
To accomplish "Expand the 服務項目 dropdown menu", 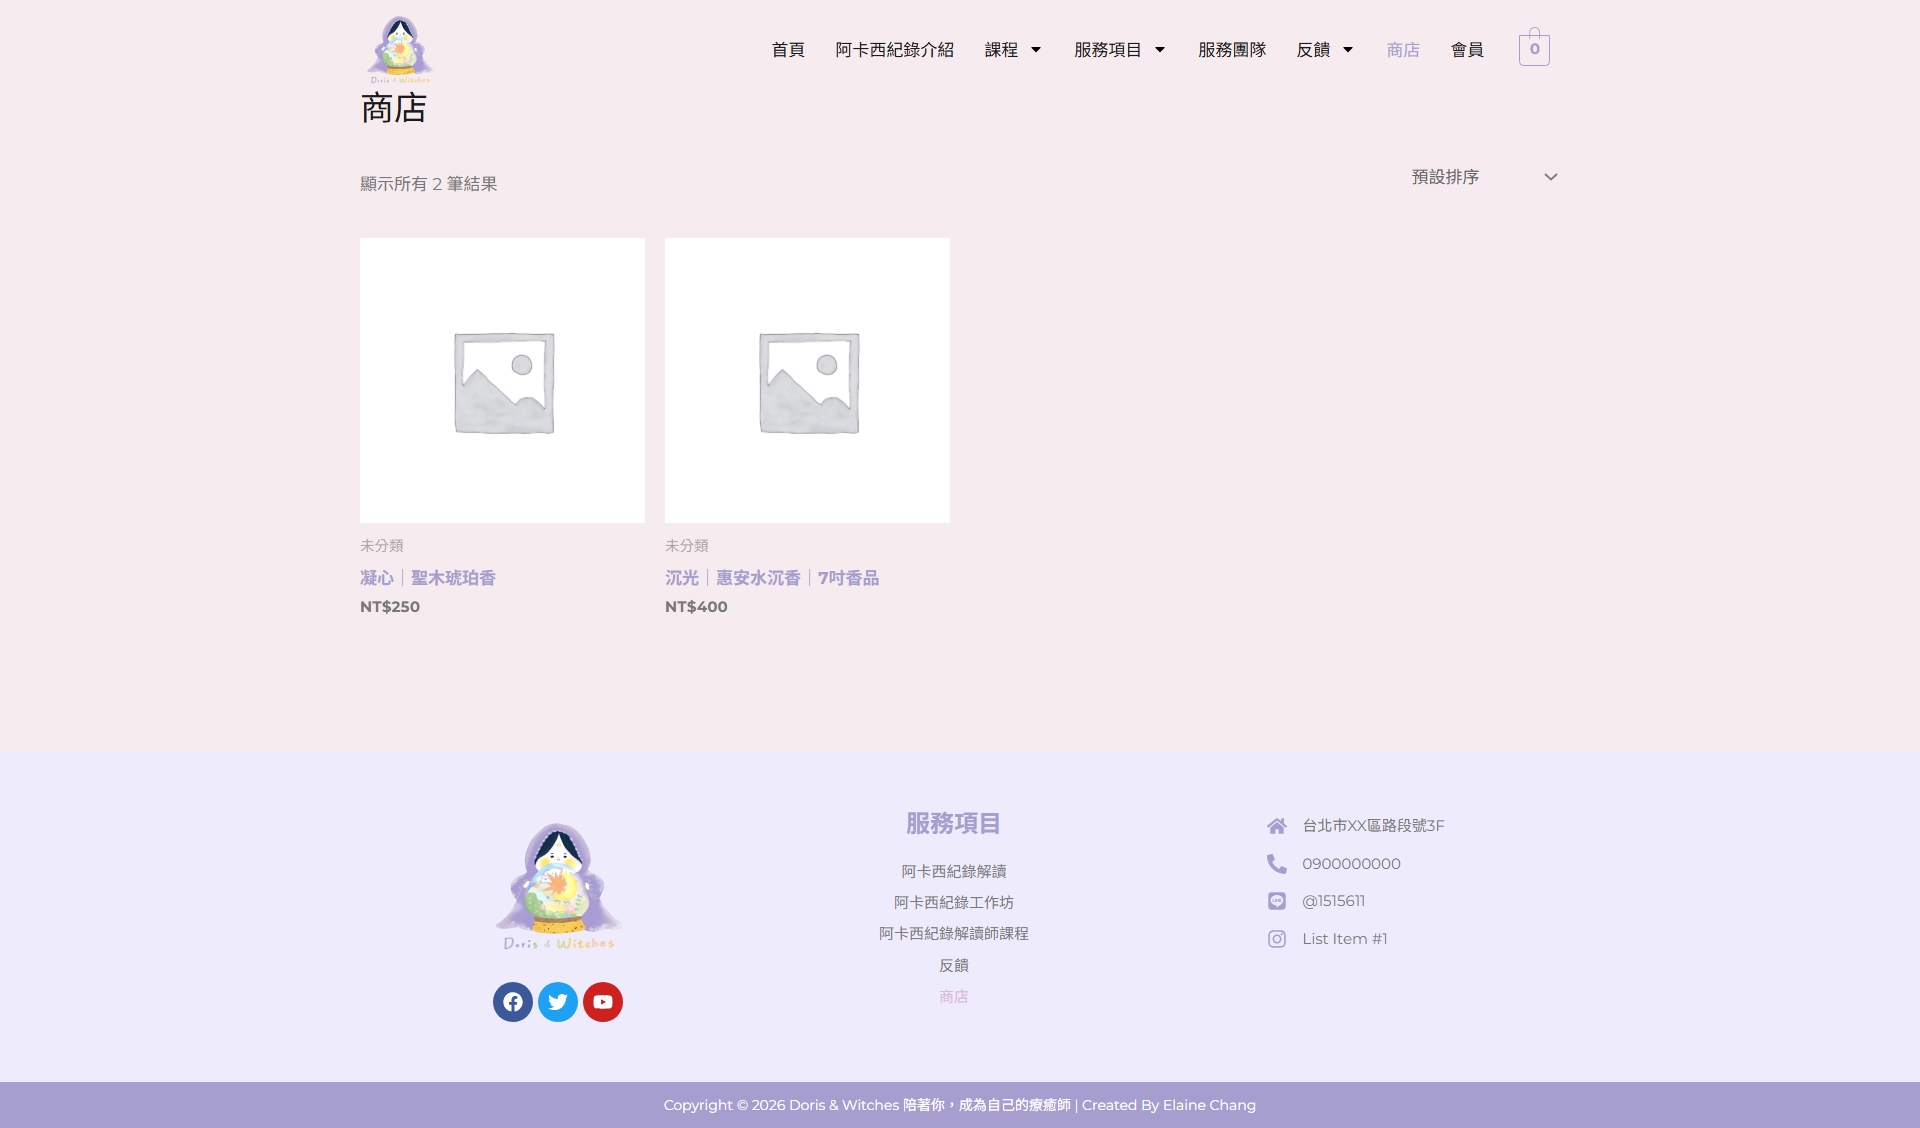I will pyautogui.click(x=1160, y=50).
